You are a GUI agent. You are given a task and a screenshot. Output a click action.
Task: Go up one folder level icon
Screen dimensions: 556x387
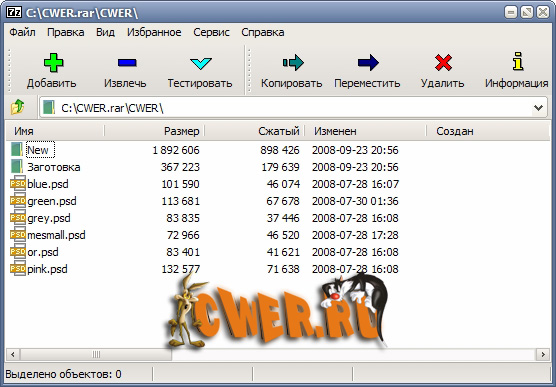tap(17, 107)
